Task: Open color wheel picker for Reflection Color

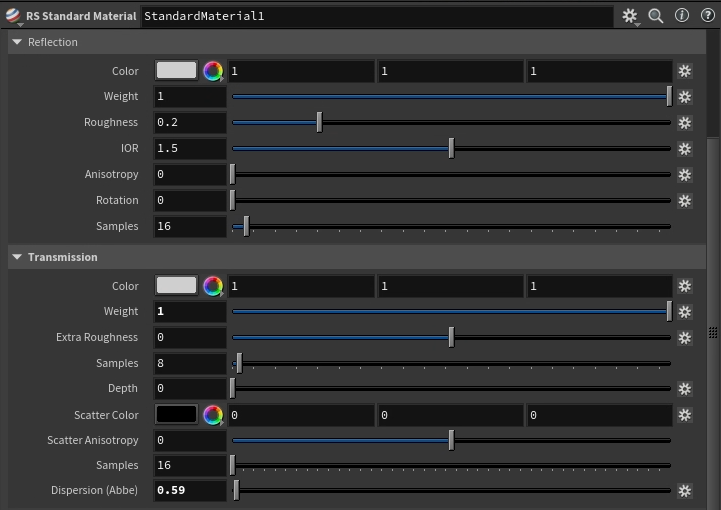Action: [212, 71]
